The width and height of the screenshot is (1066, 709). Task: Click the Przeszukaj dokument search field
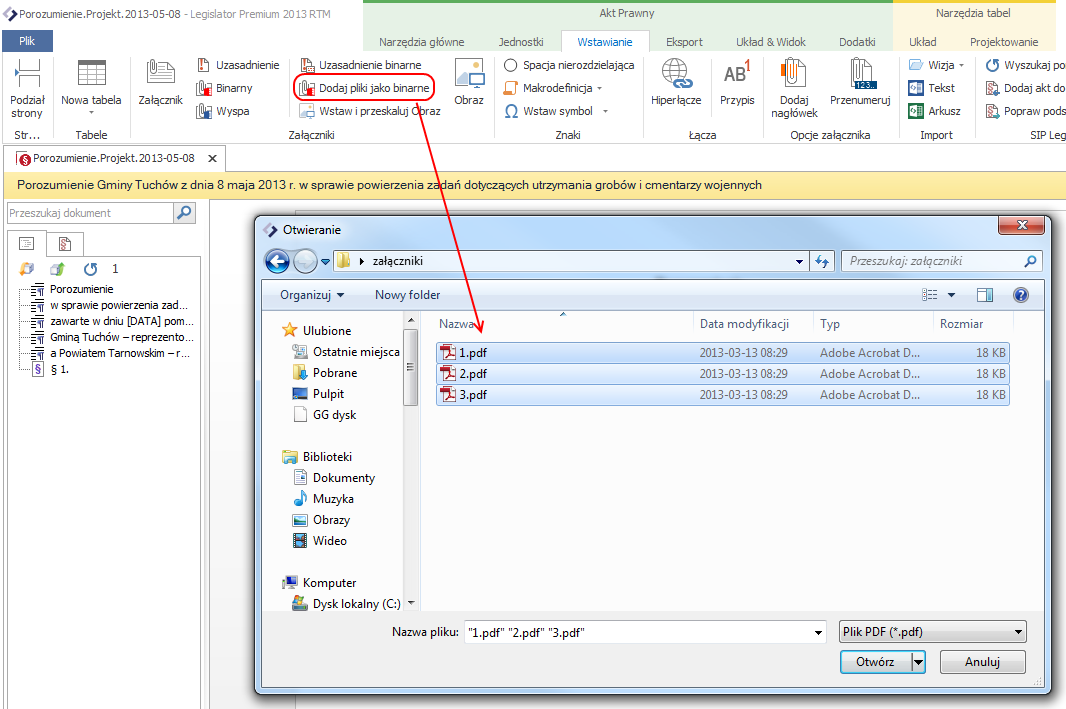(x=90, y=213)
